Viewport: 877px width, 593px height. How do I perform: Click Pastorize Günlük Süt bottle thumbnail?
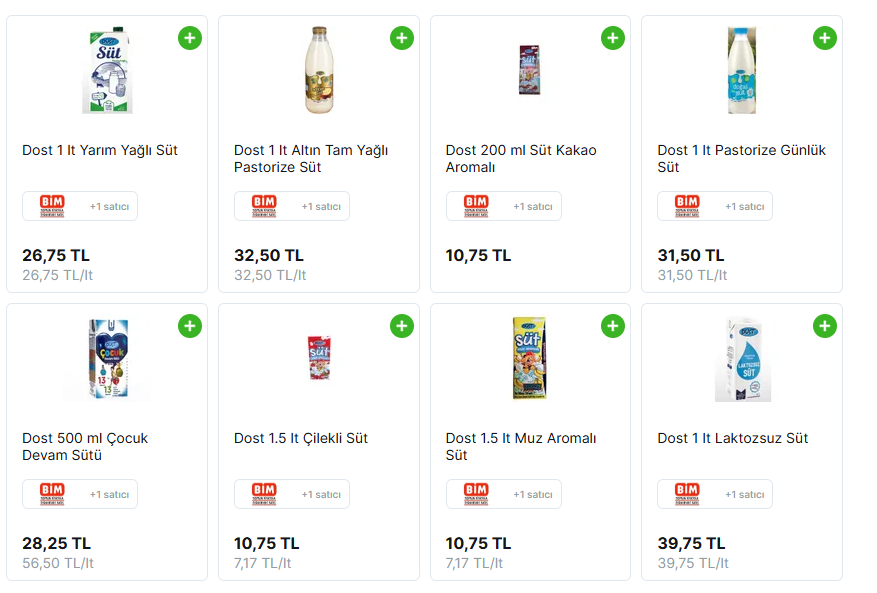tap(742, 70)
